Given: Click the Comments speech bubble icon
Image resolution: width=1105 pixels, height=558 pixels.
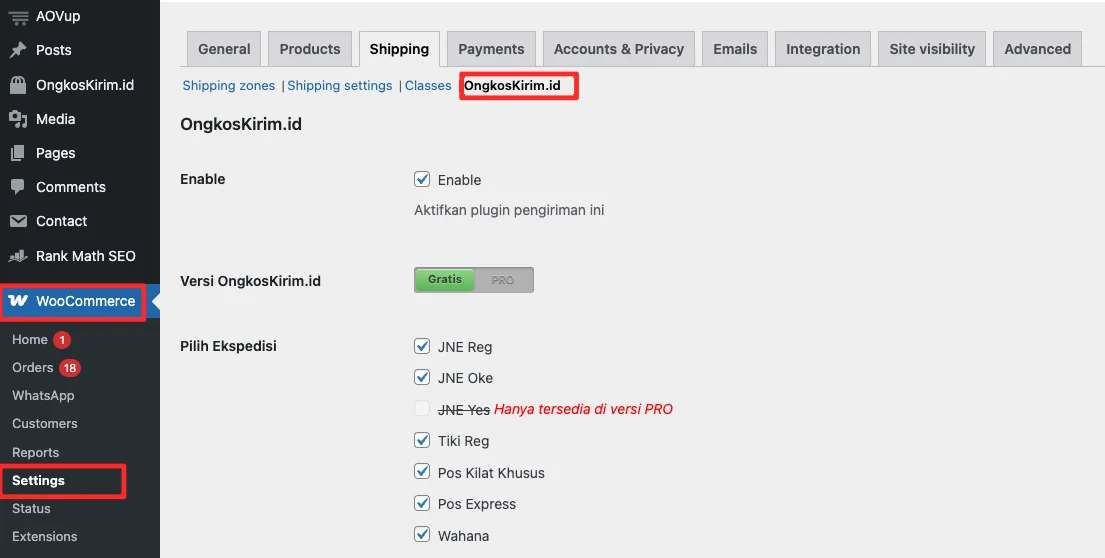Looking at the screenshot, I should coord(18,187).
